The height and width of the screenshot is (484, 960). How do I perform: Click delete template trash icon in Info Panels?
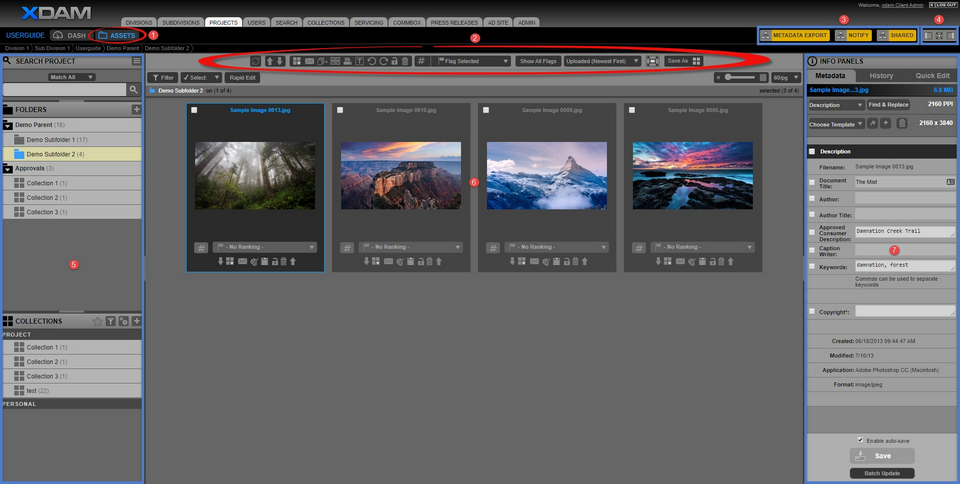(x=901, y=123)
